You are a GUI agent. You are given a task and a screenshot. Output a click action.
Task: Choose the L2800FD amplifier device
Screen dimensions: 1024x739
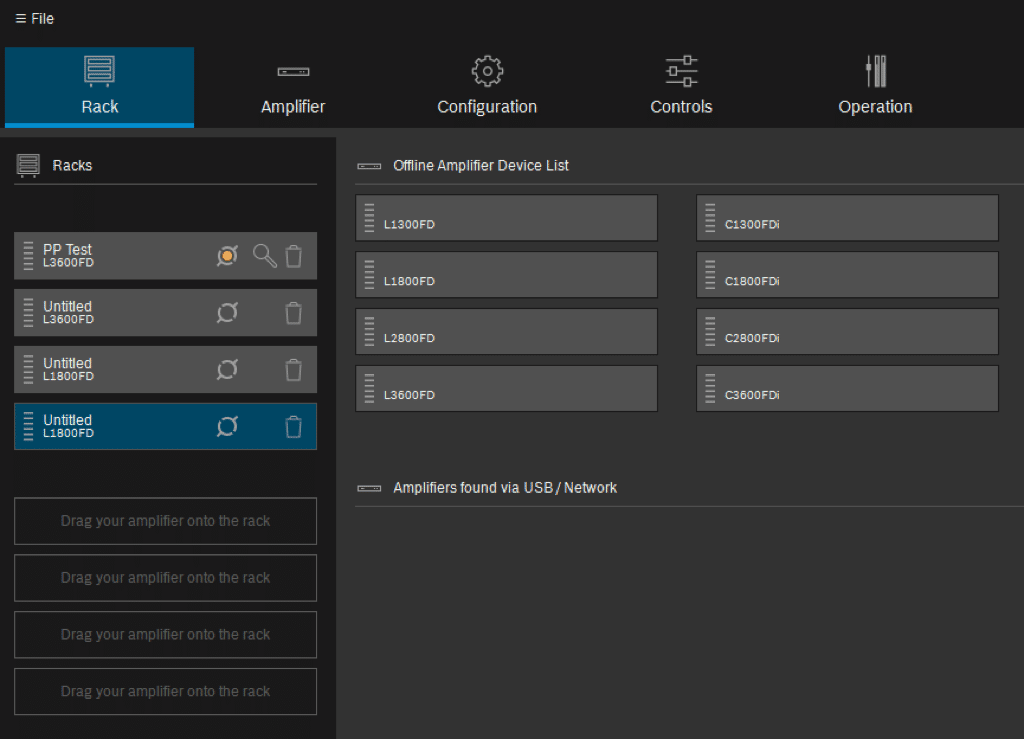point(506,331)
